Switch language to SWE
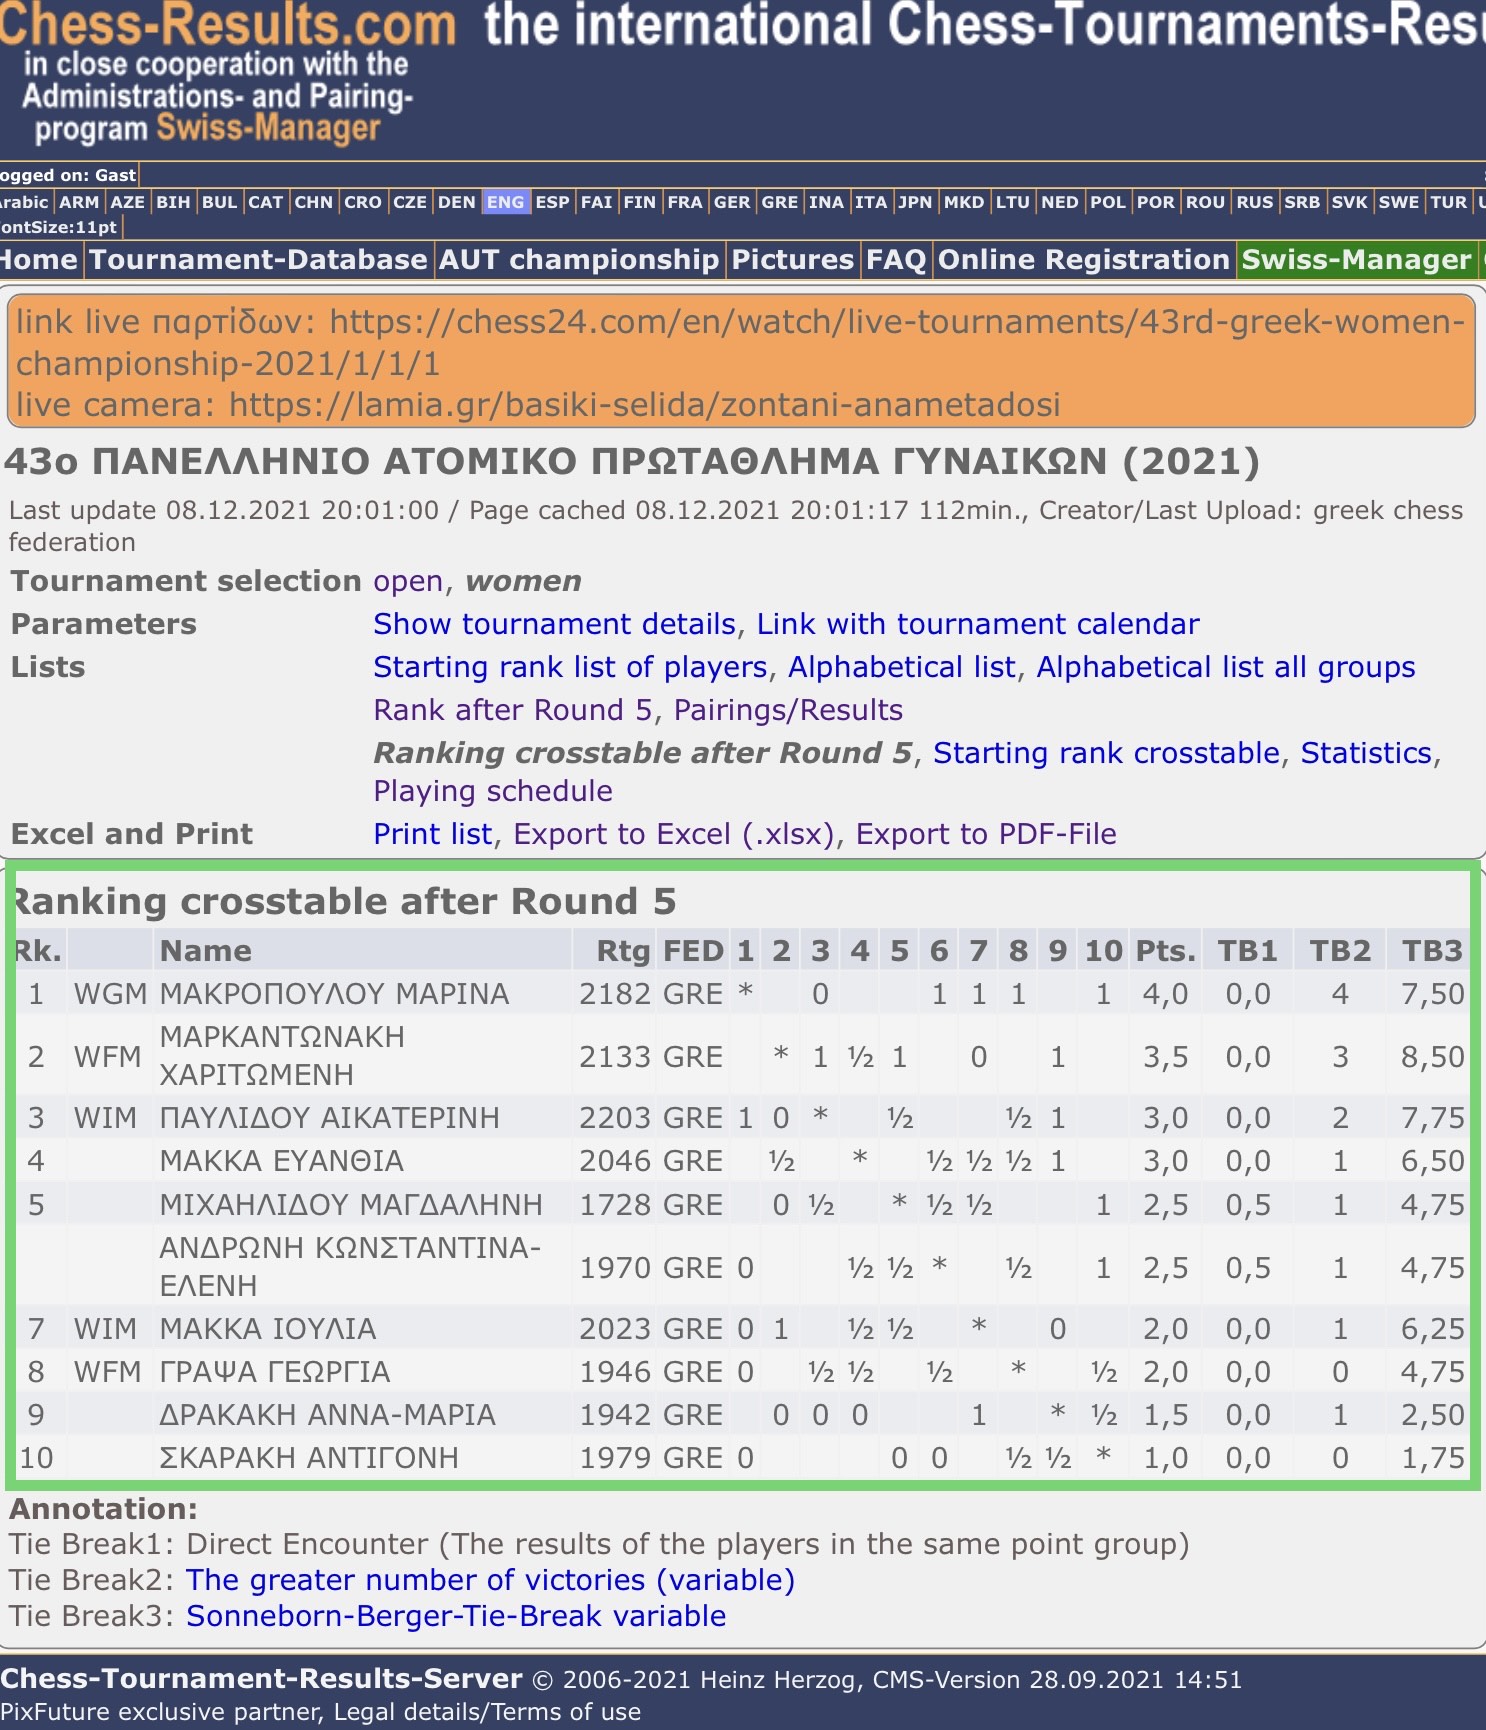 [1399, 202]
